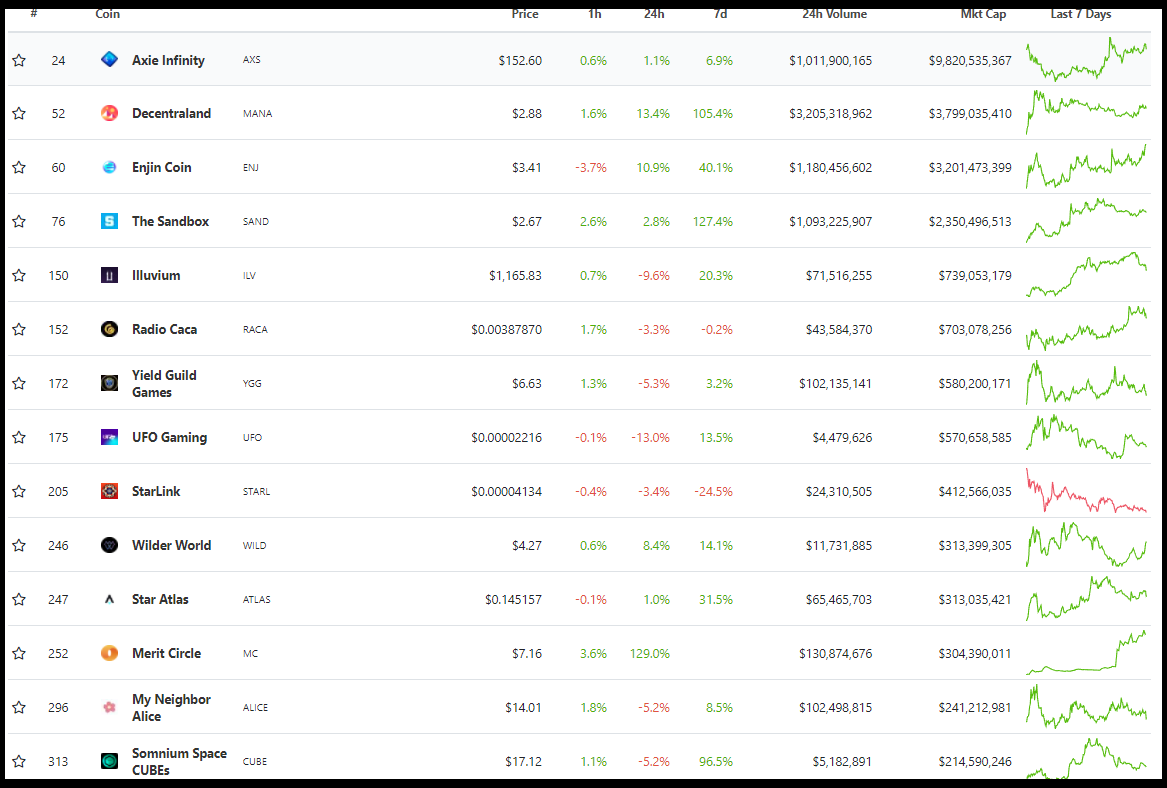Sort by the Mkt Cap header
This screenshot has height=788, width=1167.
point(983,13)
